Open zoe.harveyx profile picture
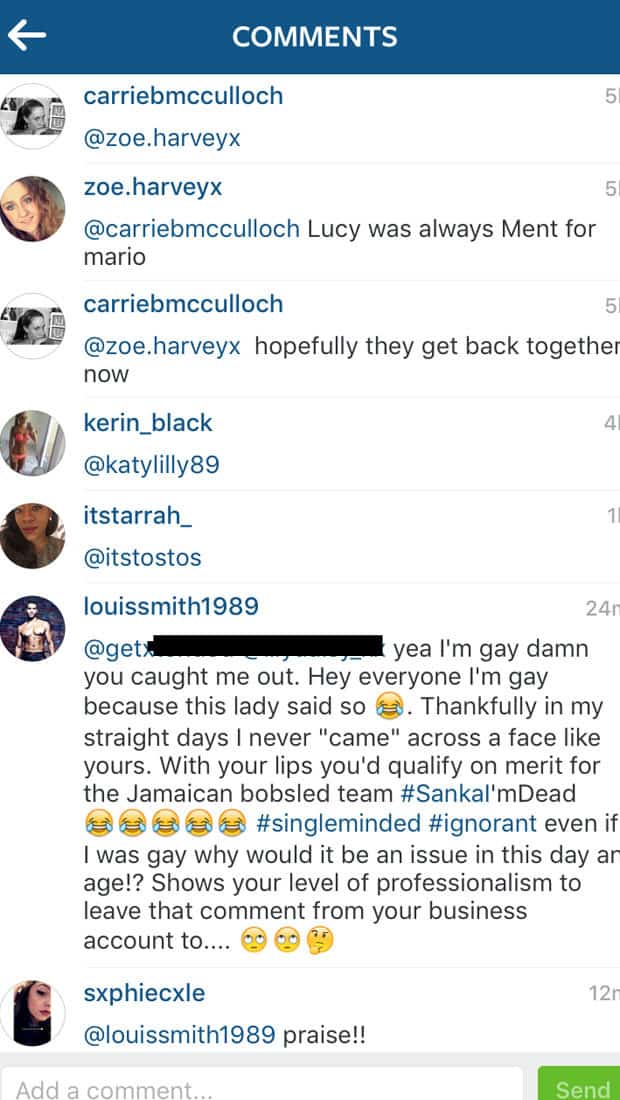 [33, 208]
